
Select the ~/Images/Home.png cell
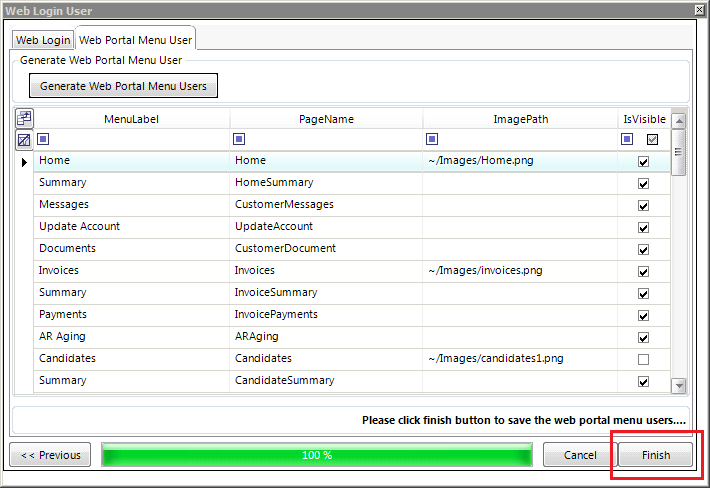click(x=520, y=161)
